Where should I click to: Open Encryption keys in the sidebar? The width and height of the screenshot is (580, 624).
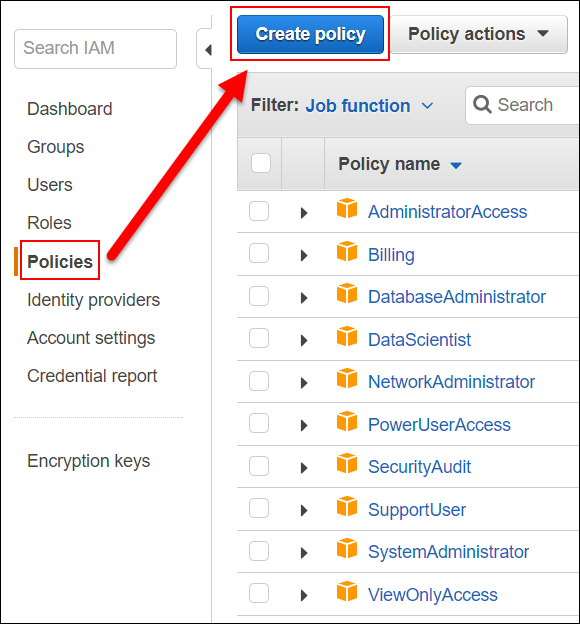tap(89, 461)
